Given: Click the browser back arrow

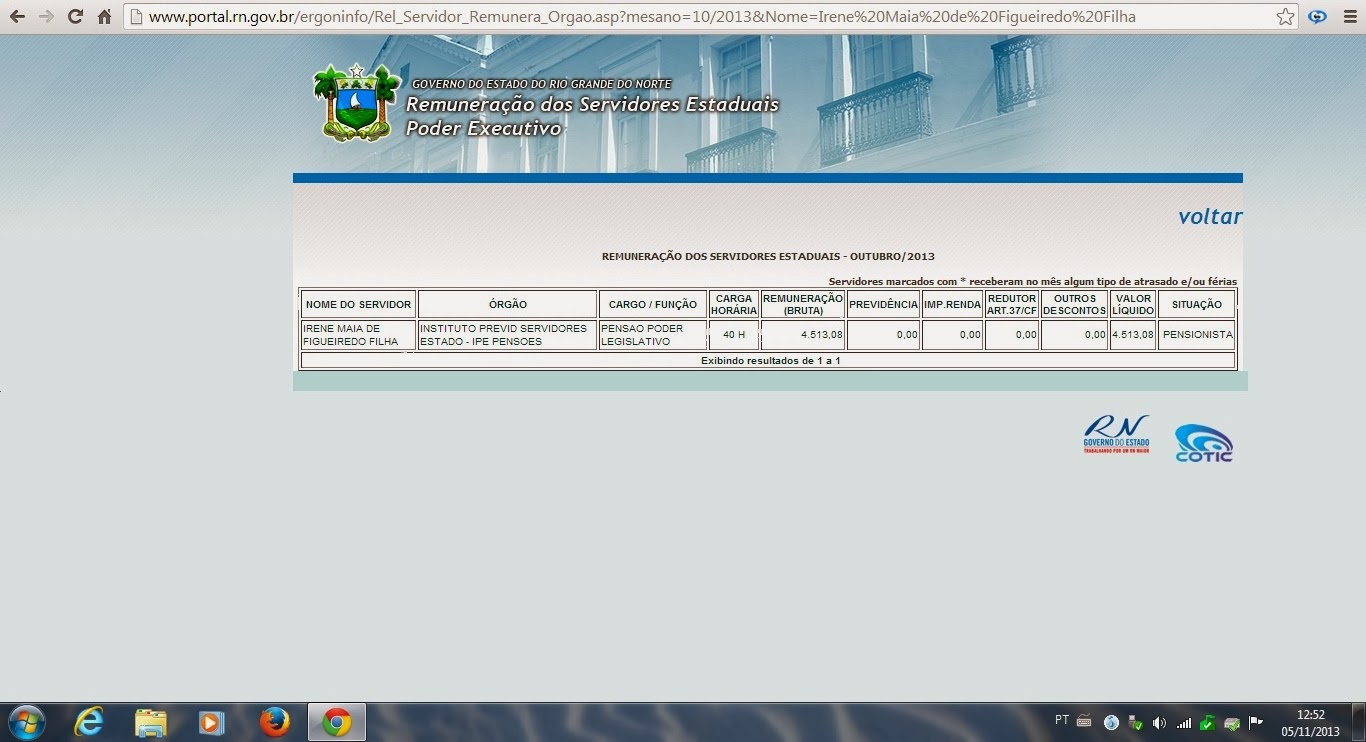Looking at the screenshot, I should [17, 17].
